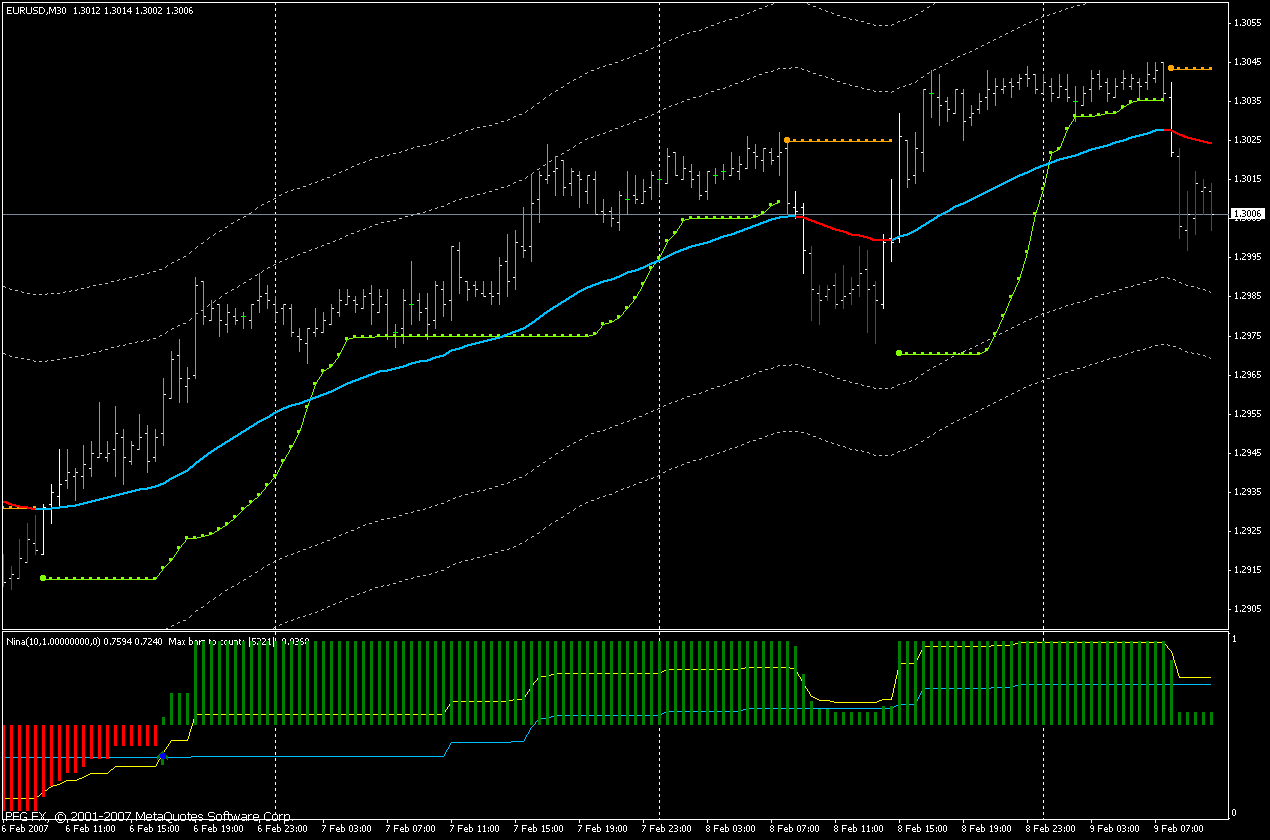Click the 7 Feb 19:00 time label
The width and height of the screenshot is (1270, 840).
pyautogui.click(x=602, y=829)
